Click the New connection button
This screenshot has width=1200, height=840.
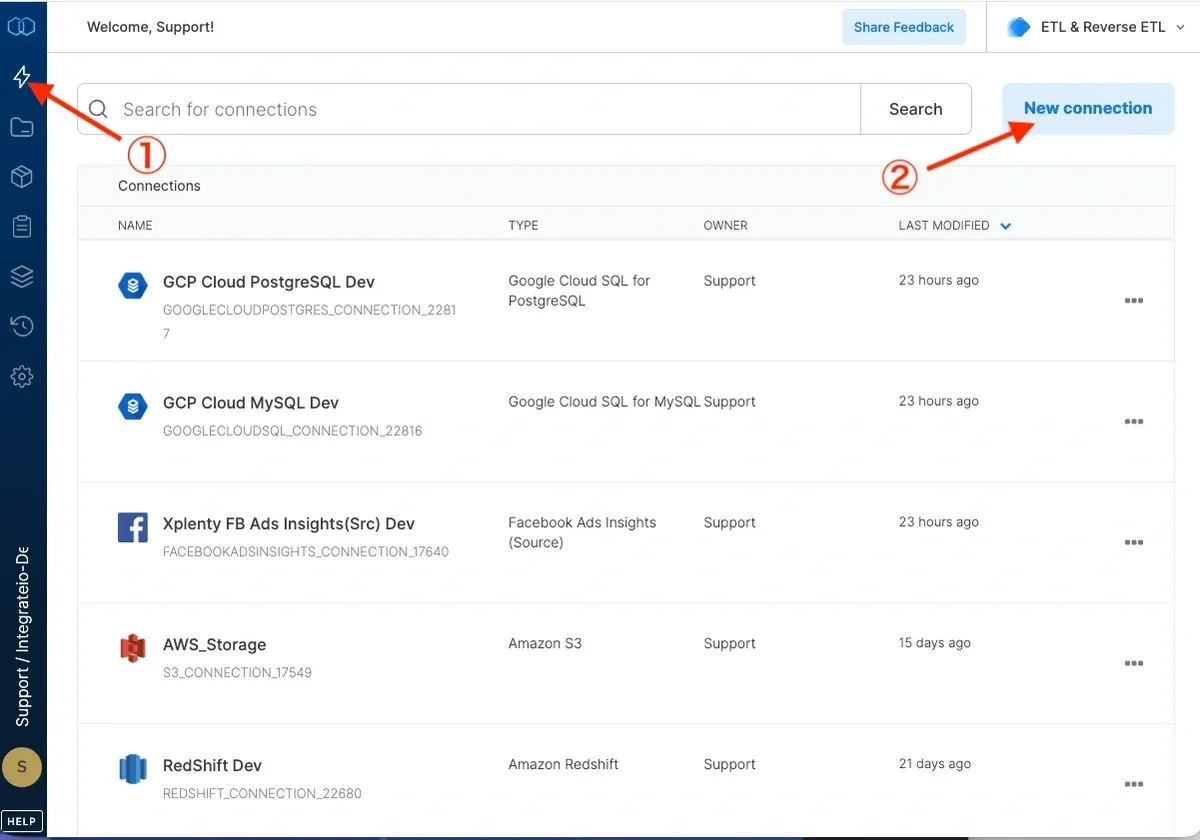click(x=1087, y=108)
